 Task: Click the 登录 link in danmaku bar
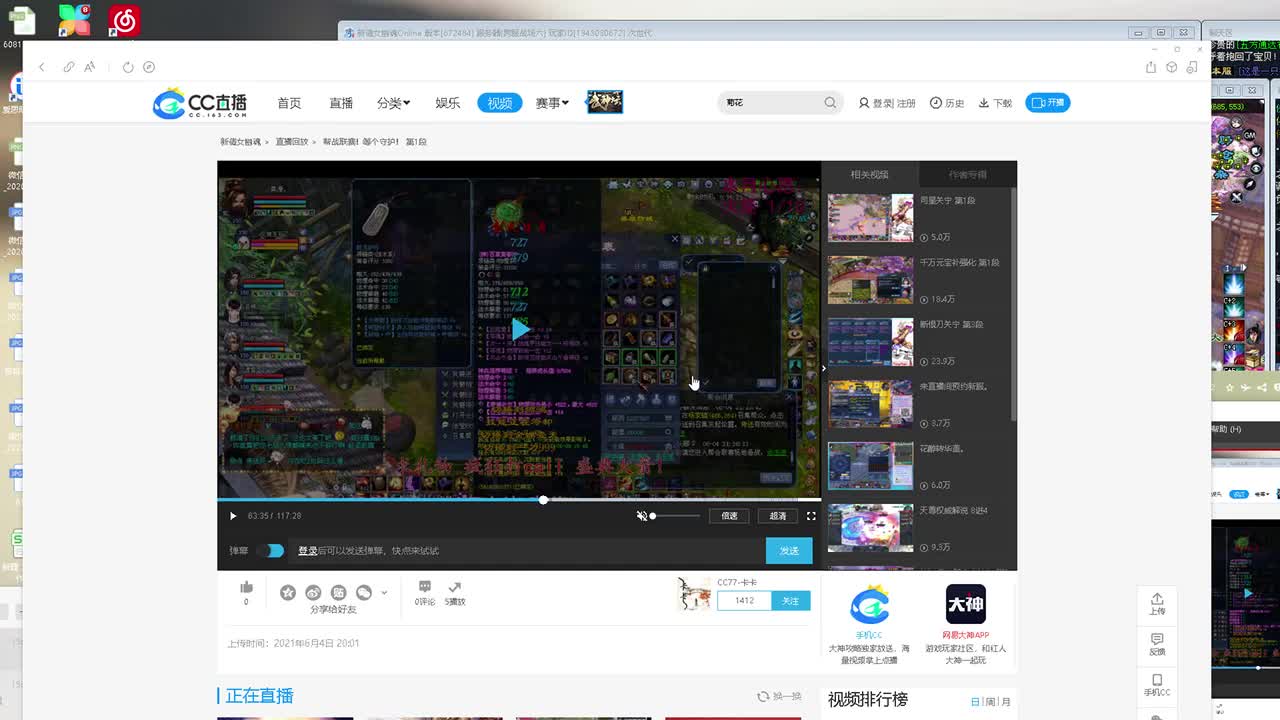pyautogui.click(x=307, y=551)
